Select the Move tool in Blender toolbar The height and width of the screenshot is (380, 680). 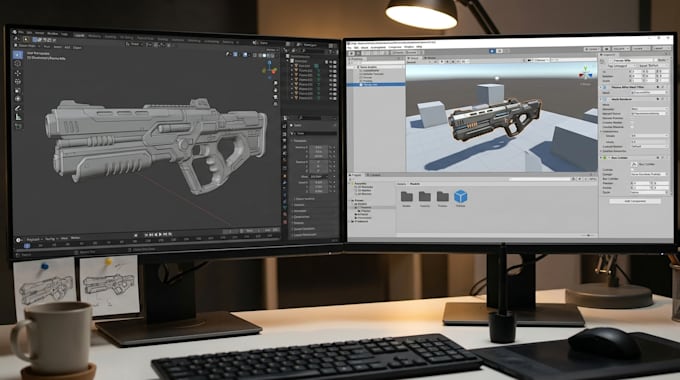17,72
